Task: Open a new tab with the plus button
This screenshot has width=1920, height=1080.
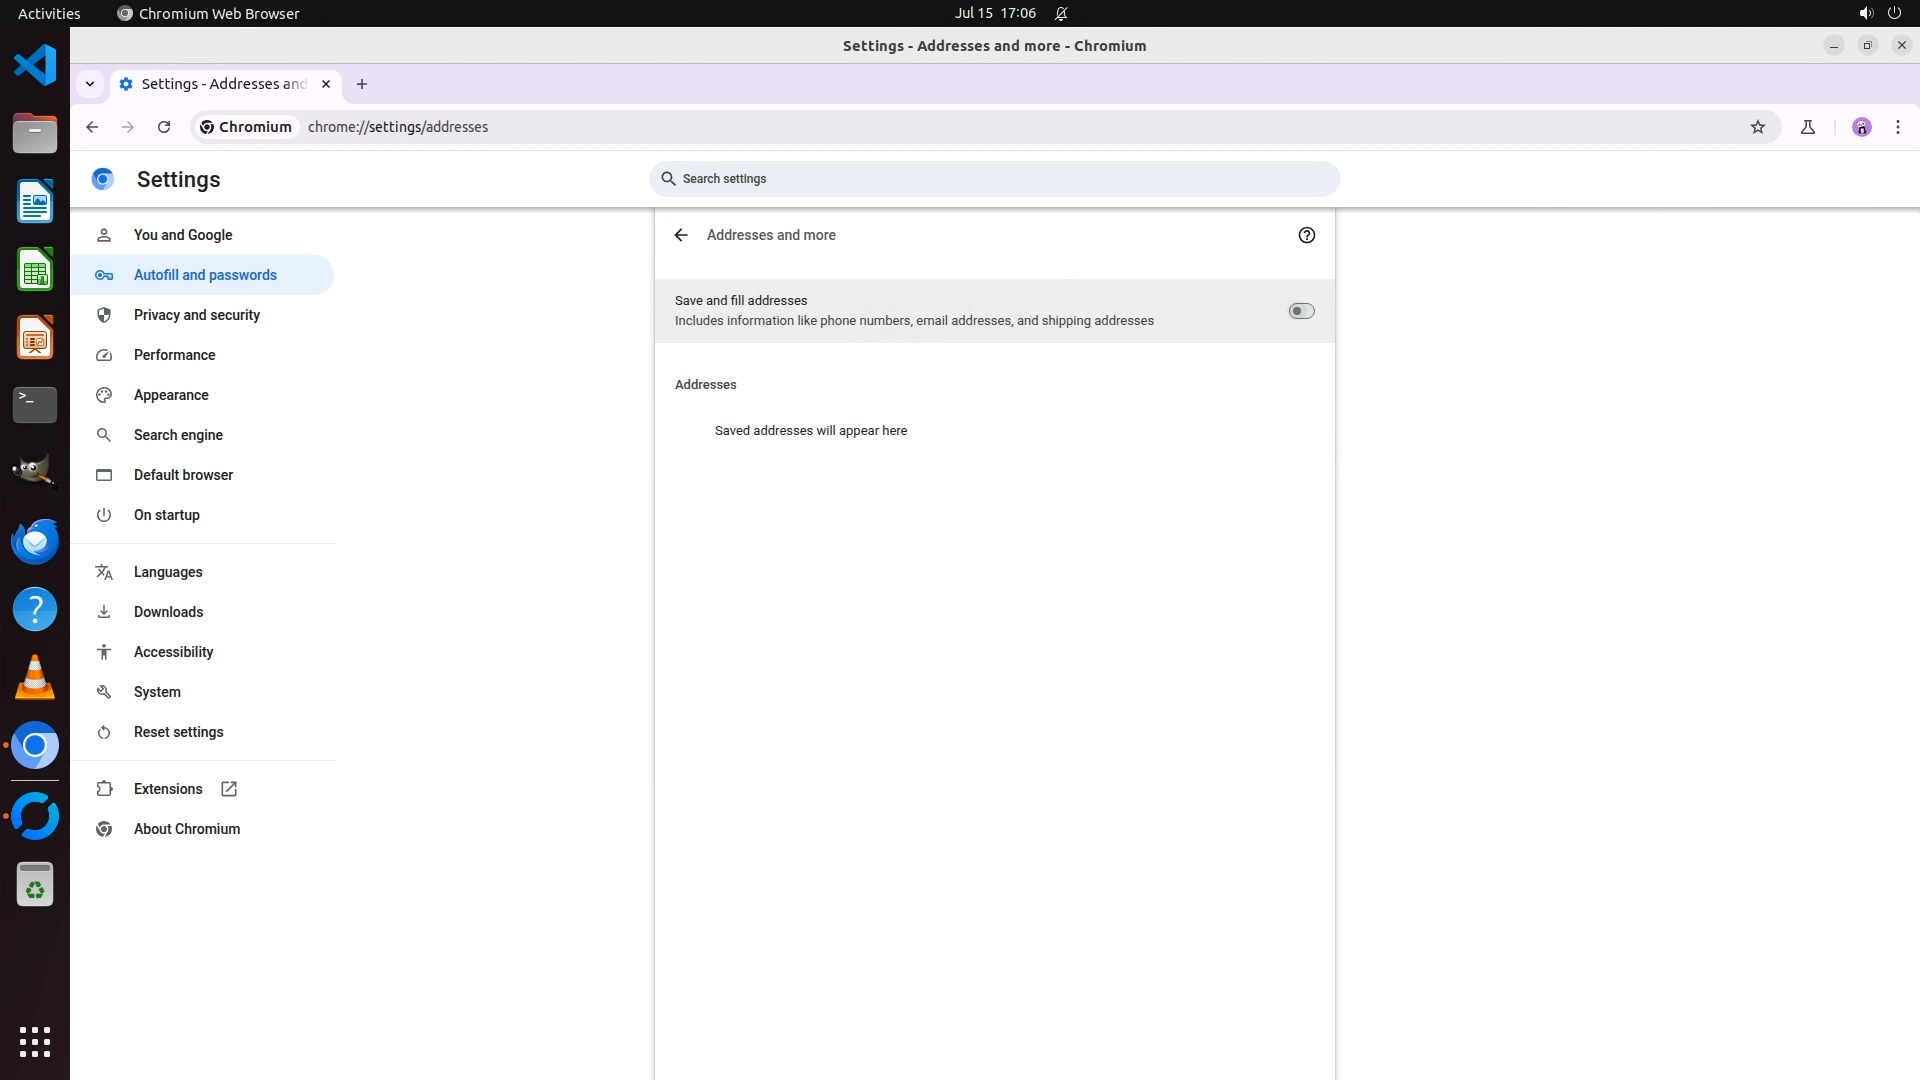Action: coord(362,84)
